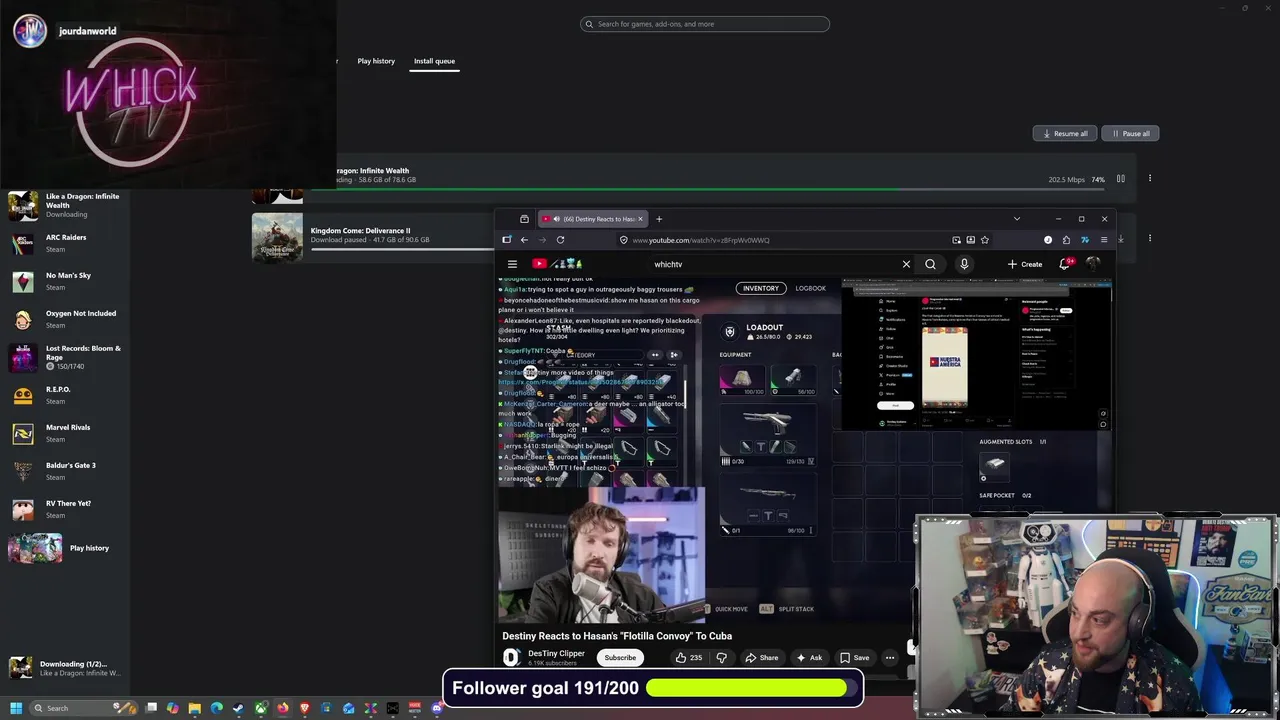Open the Downloading (1/2) status panel
This screenshot has height=720, width=1280.
click(x=65, y=668)
